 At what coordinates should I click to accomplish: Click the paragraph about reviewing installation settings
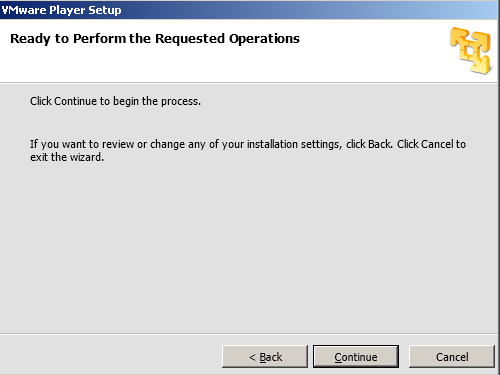point(248,150)
